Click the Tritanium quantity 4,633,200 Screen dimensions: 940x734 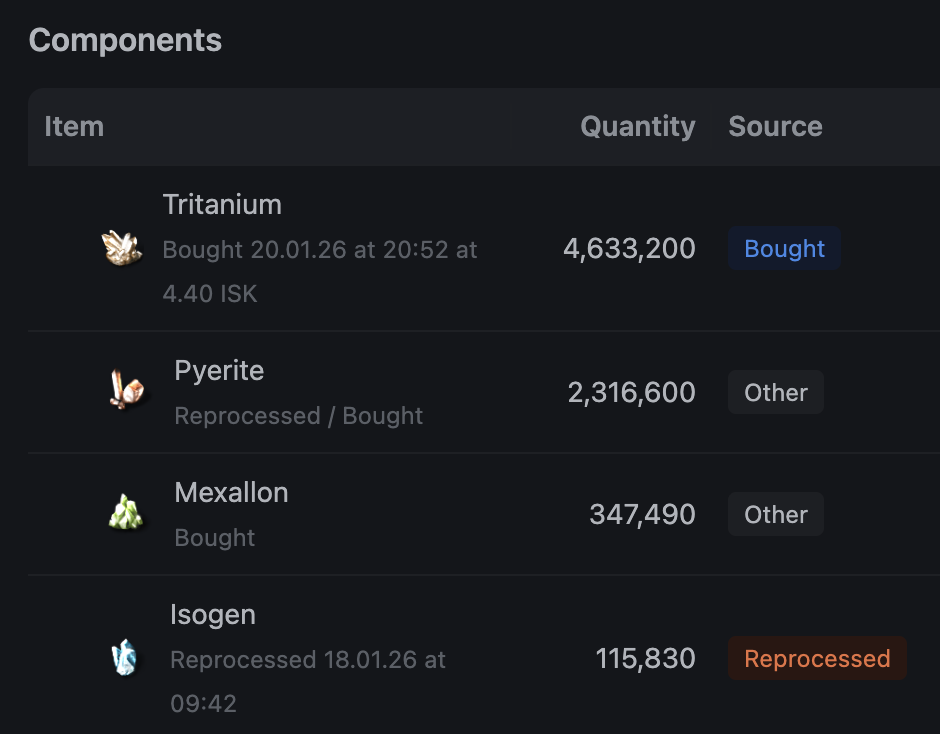pos(629,248)
